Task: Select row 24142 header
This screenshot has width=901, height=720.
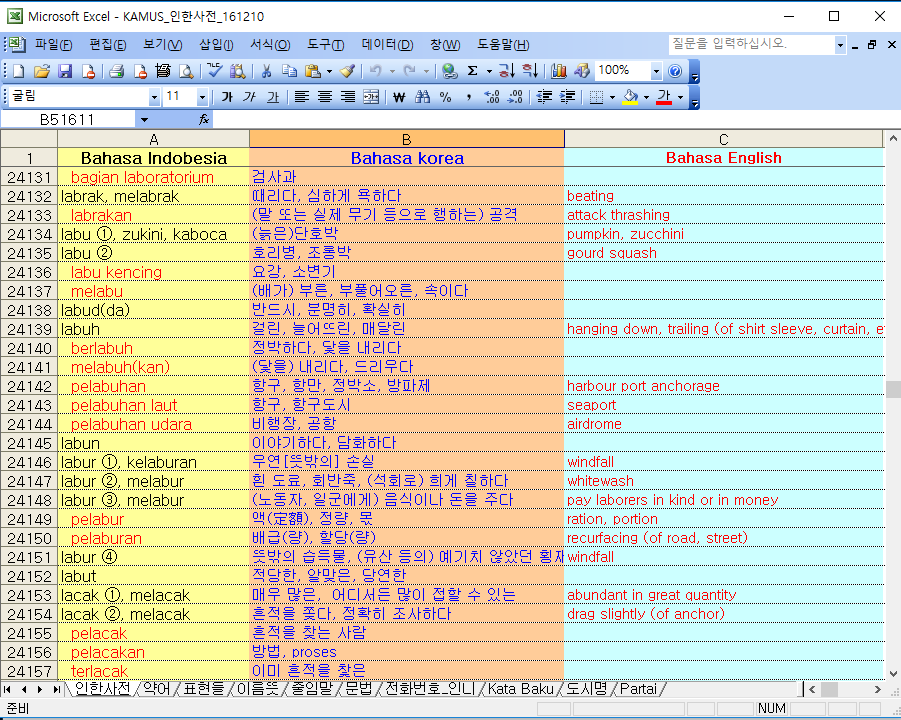Action: [x=29, y=386]
